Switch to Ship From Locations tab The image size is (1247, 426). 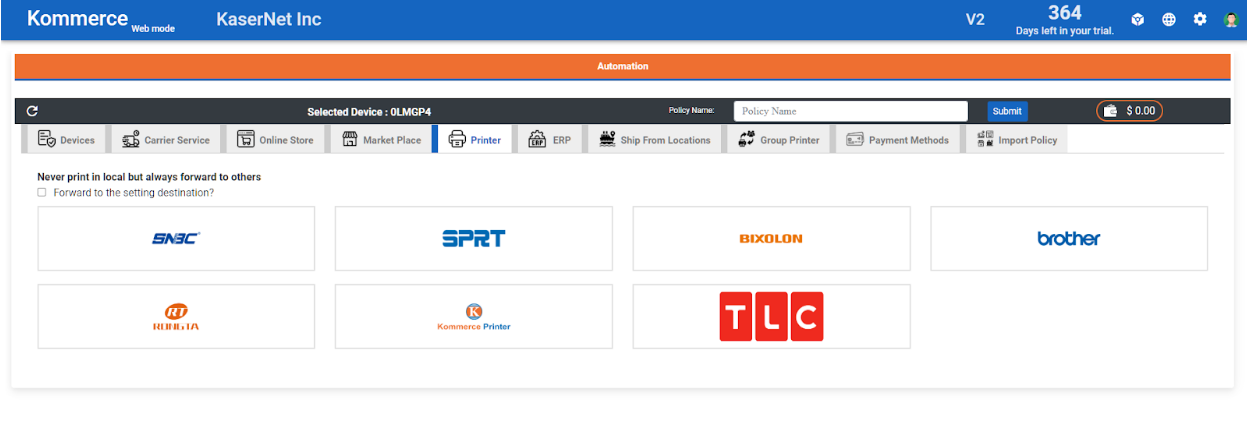pos(655,140)
